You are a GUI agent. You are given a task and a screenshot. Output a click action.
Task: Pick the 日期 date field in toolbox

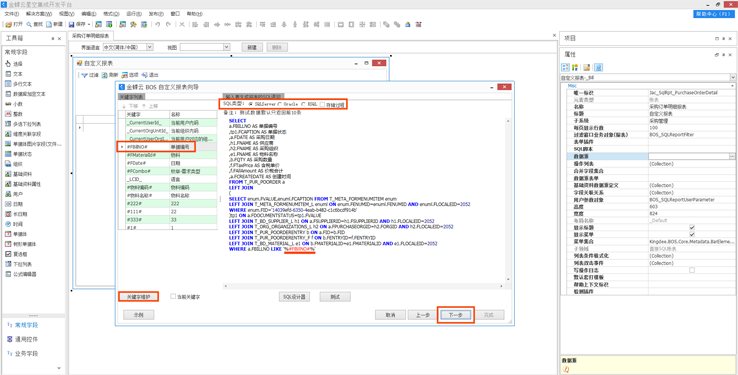point(14,204)
